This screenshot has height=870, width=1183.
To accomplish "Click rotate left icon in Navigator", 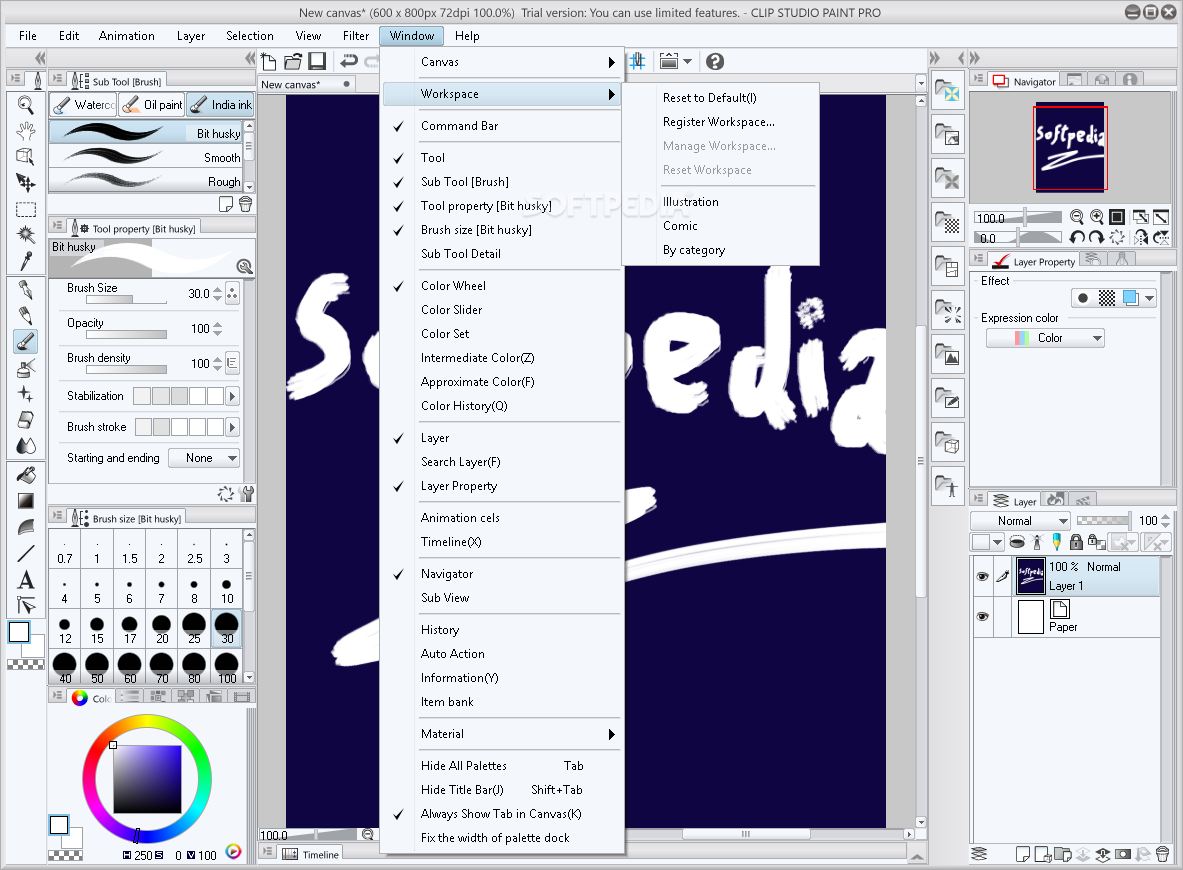I will tap(1077, 238).
